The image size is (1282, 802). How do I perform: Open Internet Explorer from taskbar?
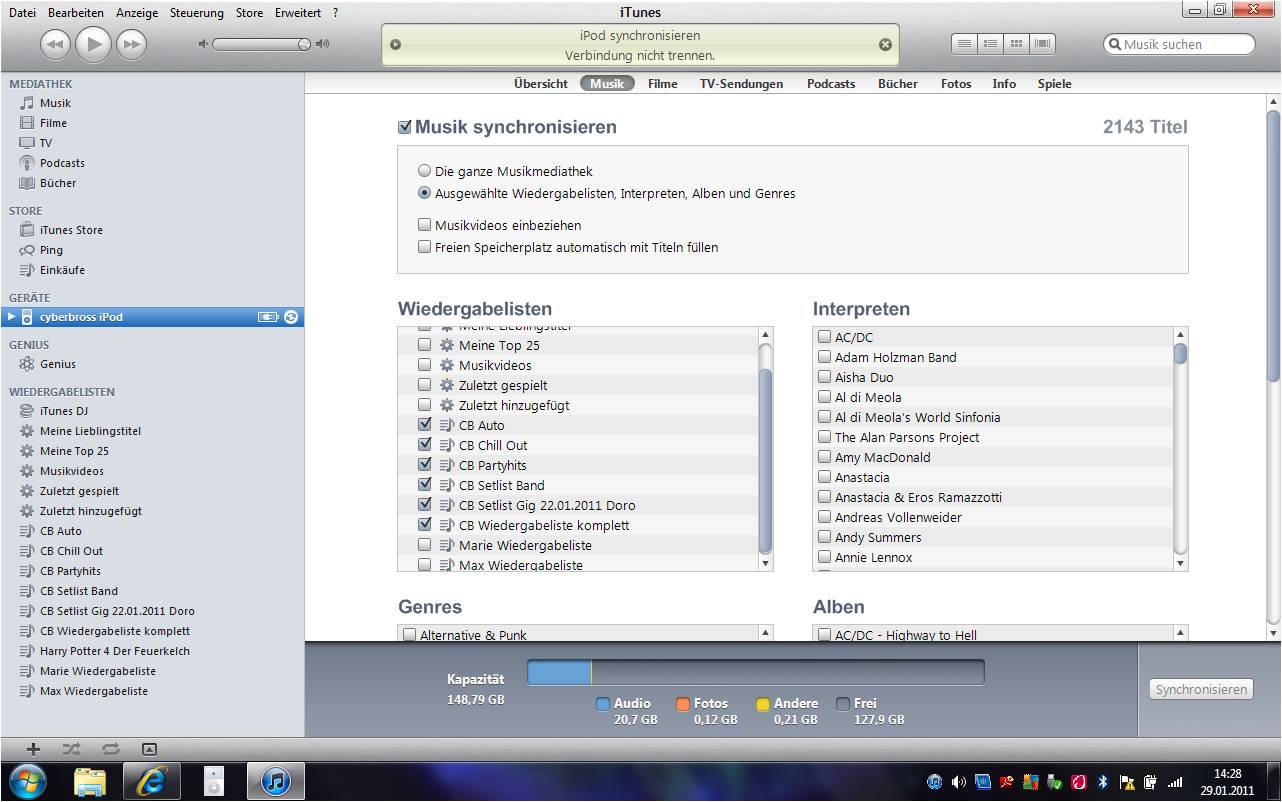pos(150,781)
